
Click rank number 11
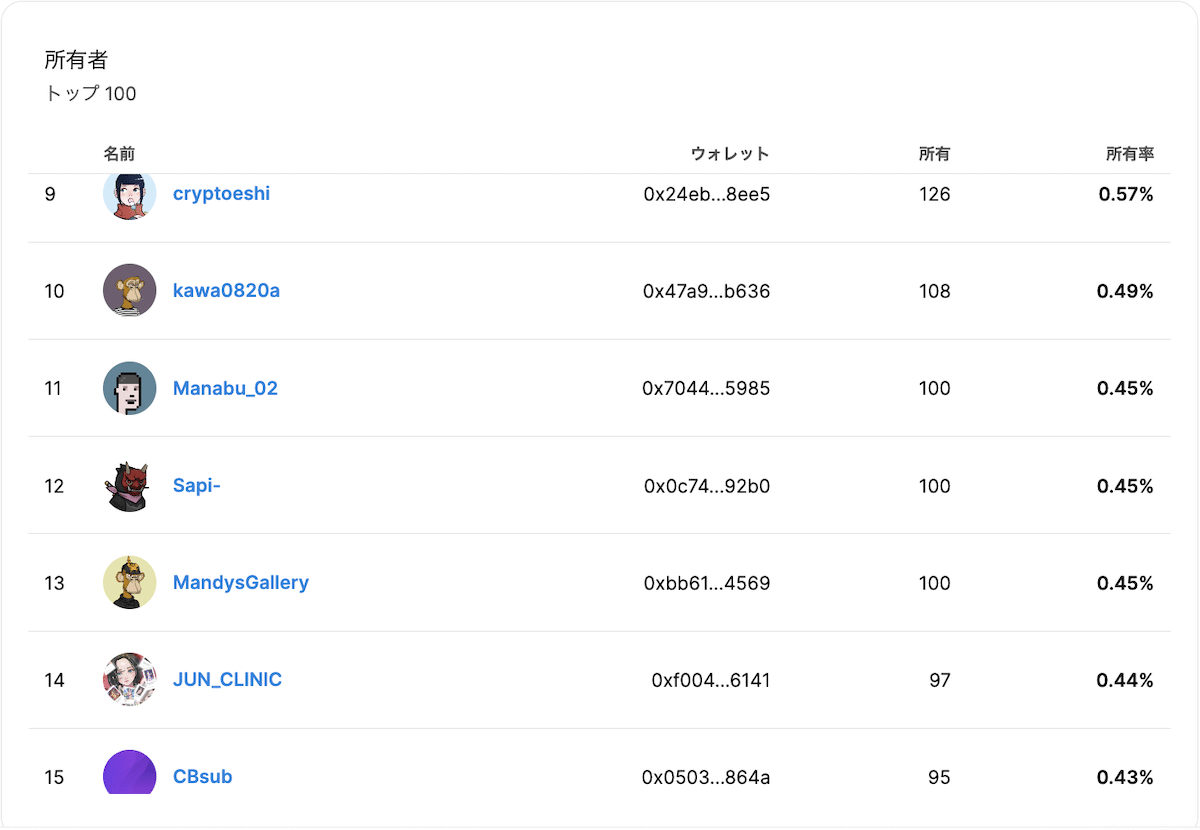(53, 388)
